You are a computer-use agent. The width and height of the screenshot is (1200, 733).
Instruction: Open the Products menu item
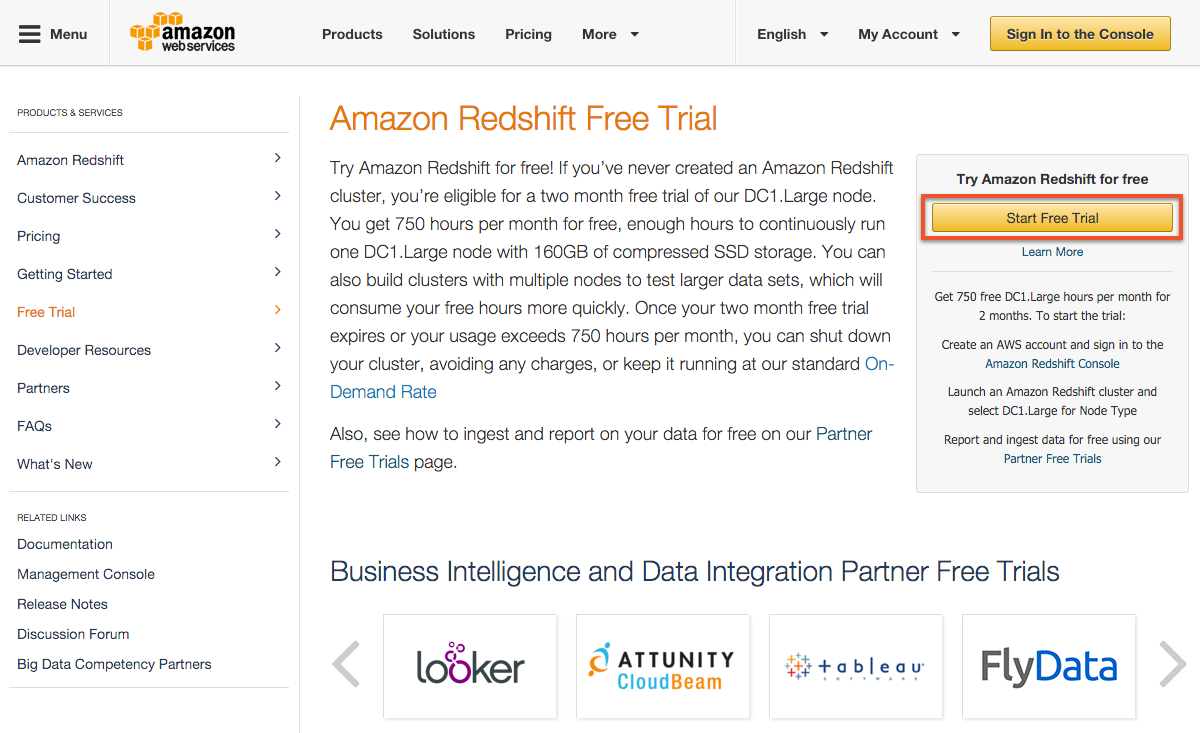click(352, 34)
